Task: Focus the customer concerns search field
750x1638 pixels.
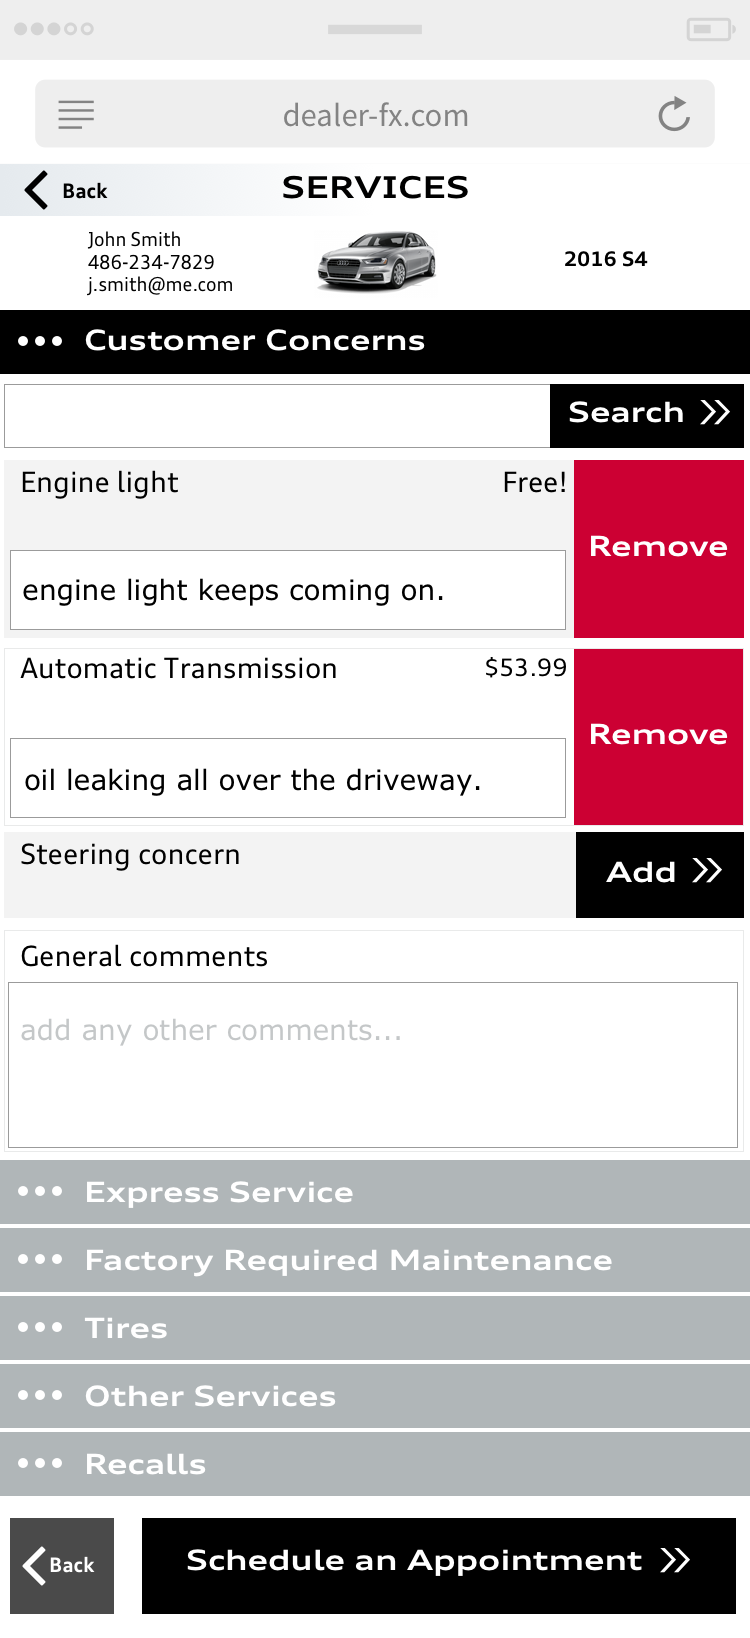Action: (277, 415)
